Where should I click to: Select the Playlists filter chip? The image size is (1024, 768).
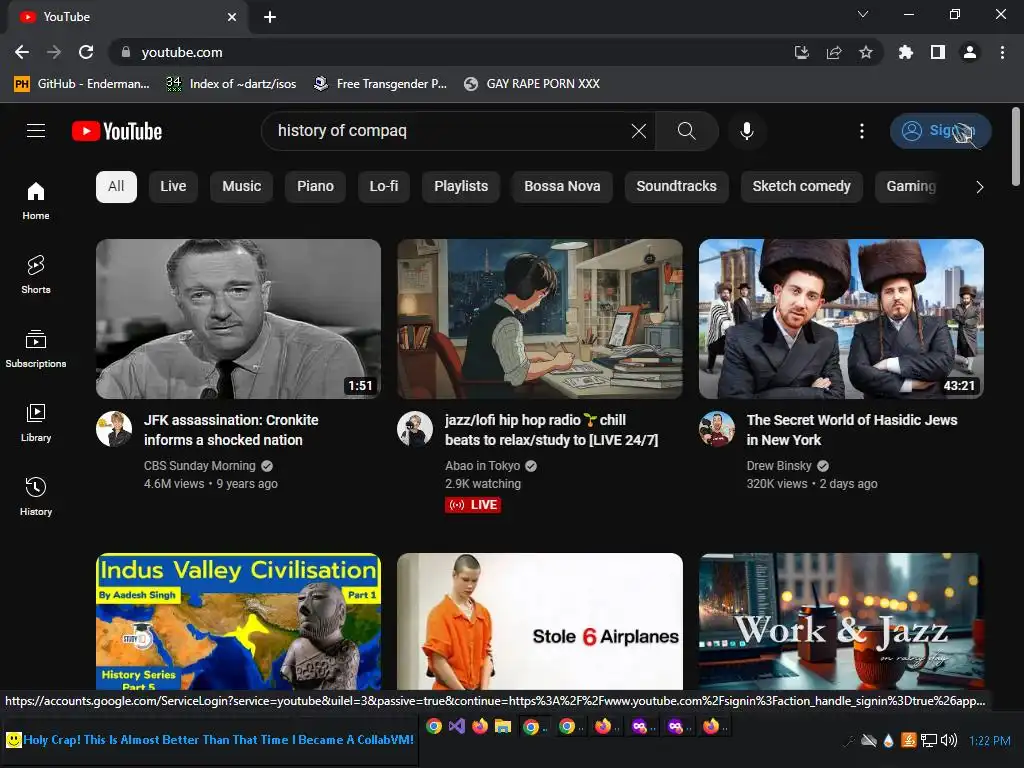coord(461,187)
